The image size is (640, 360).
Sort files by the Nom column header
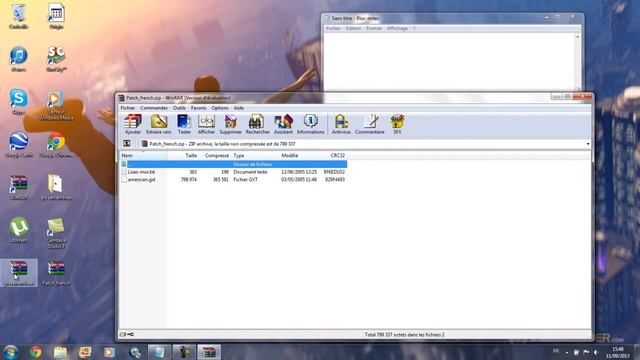click(x=143, y=156)
